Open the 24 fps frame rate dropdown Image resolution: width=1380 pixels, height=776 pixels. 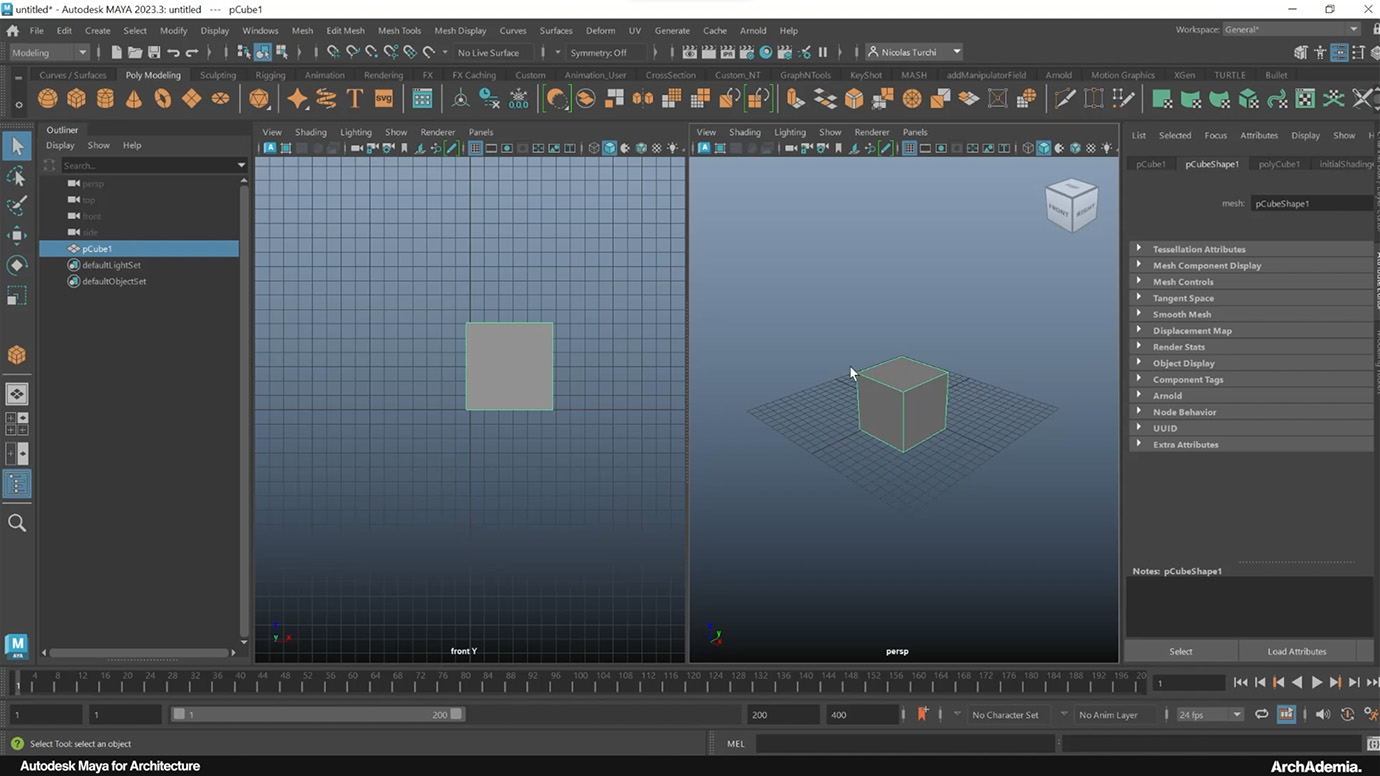[1210, 715]
